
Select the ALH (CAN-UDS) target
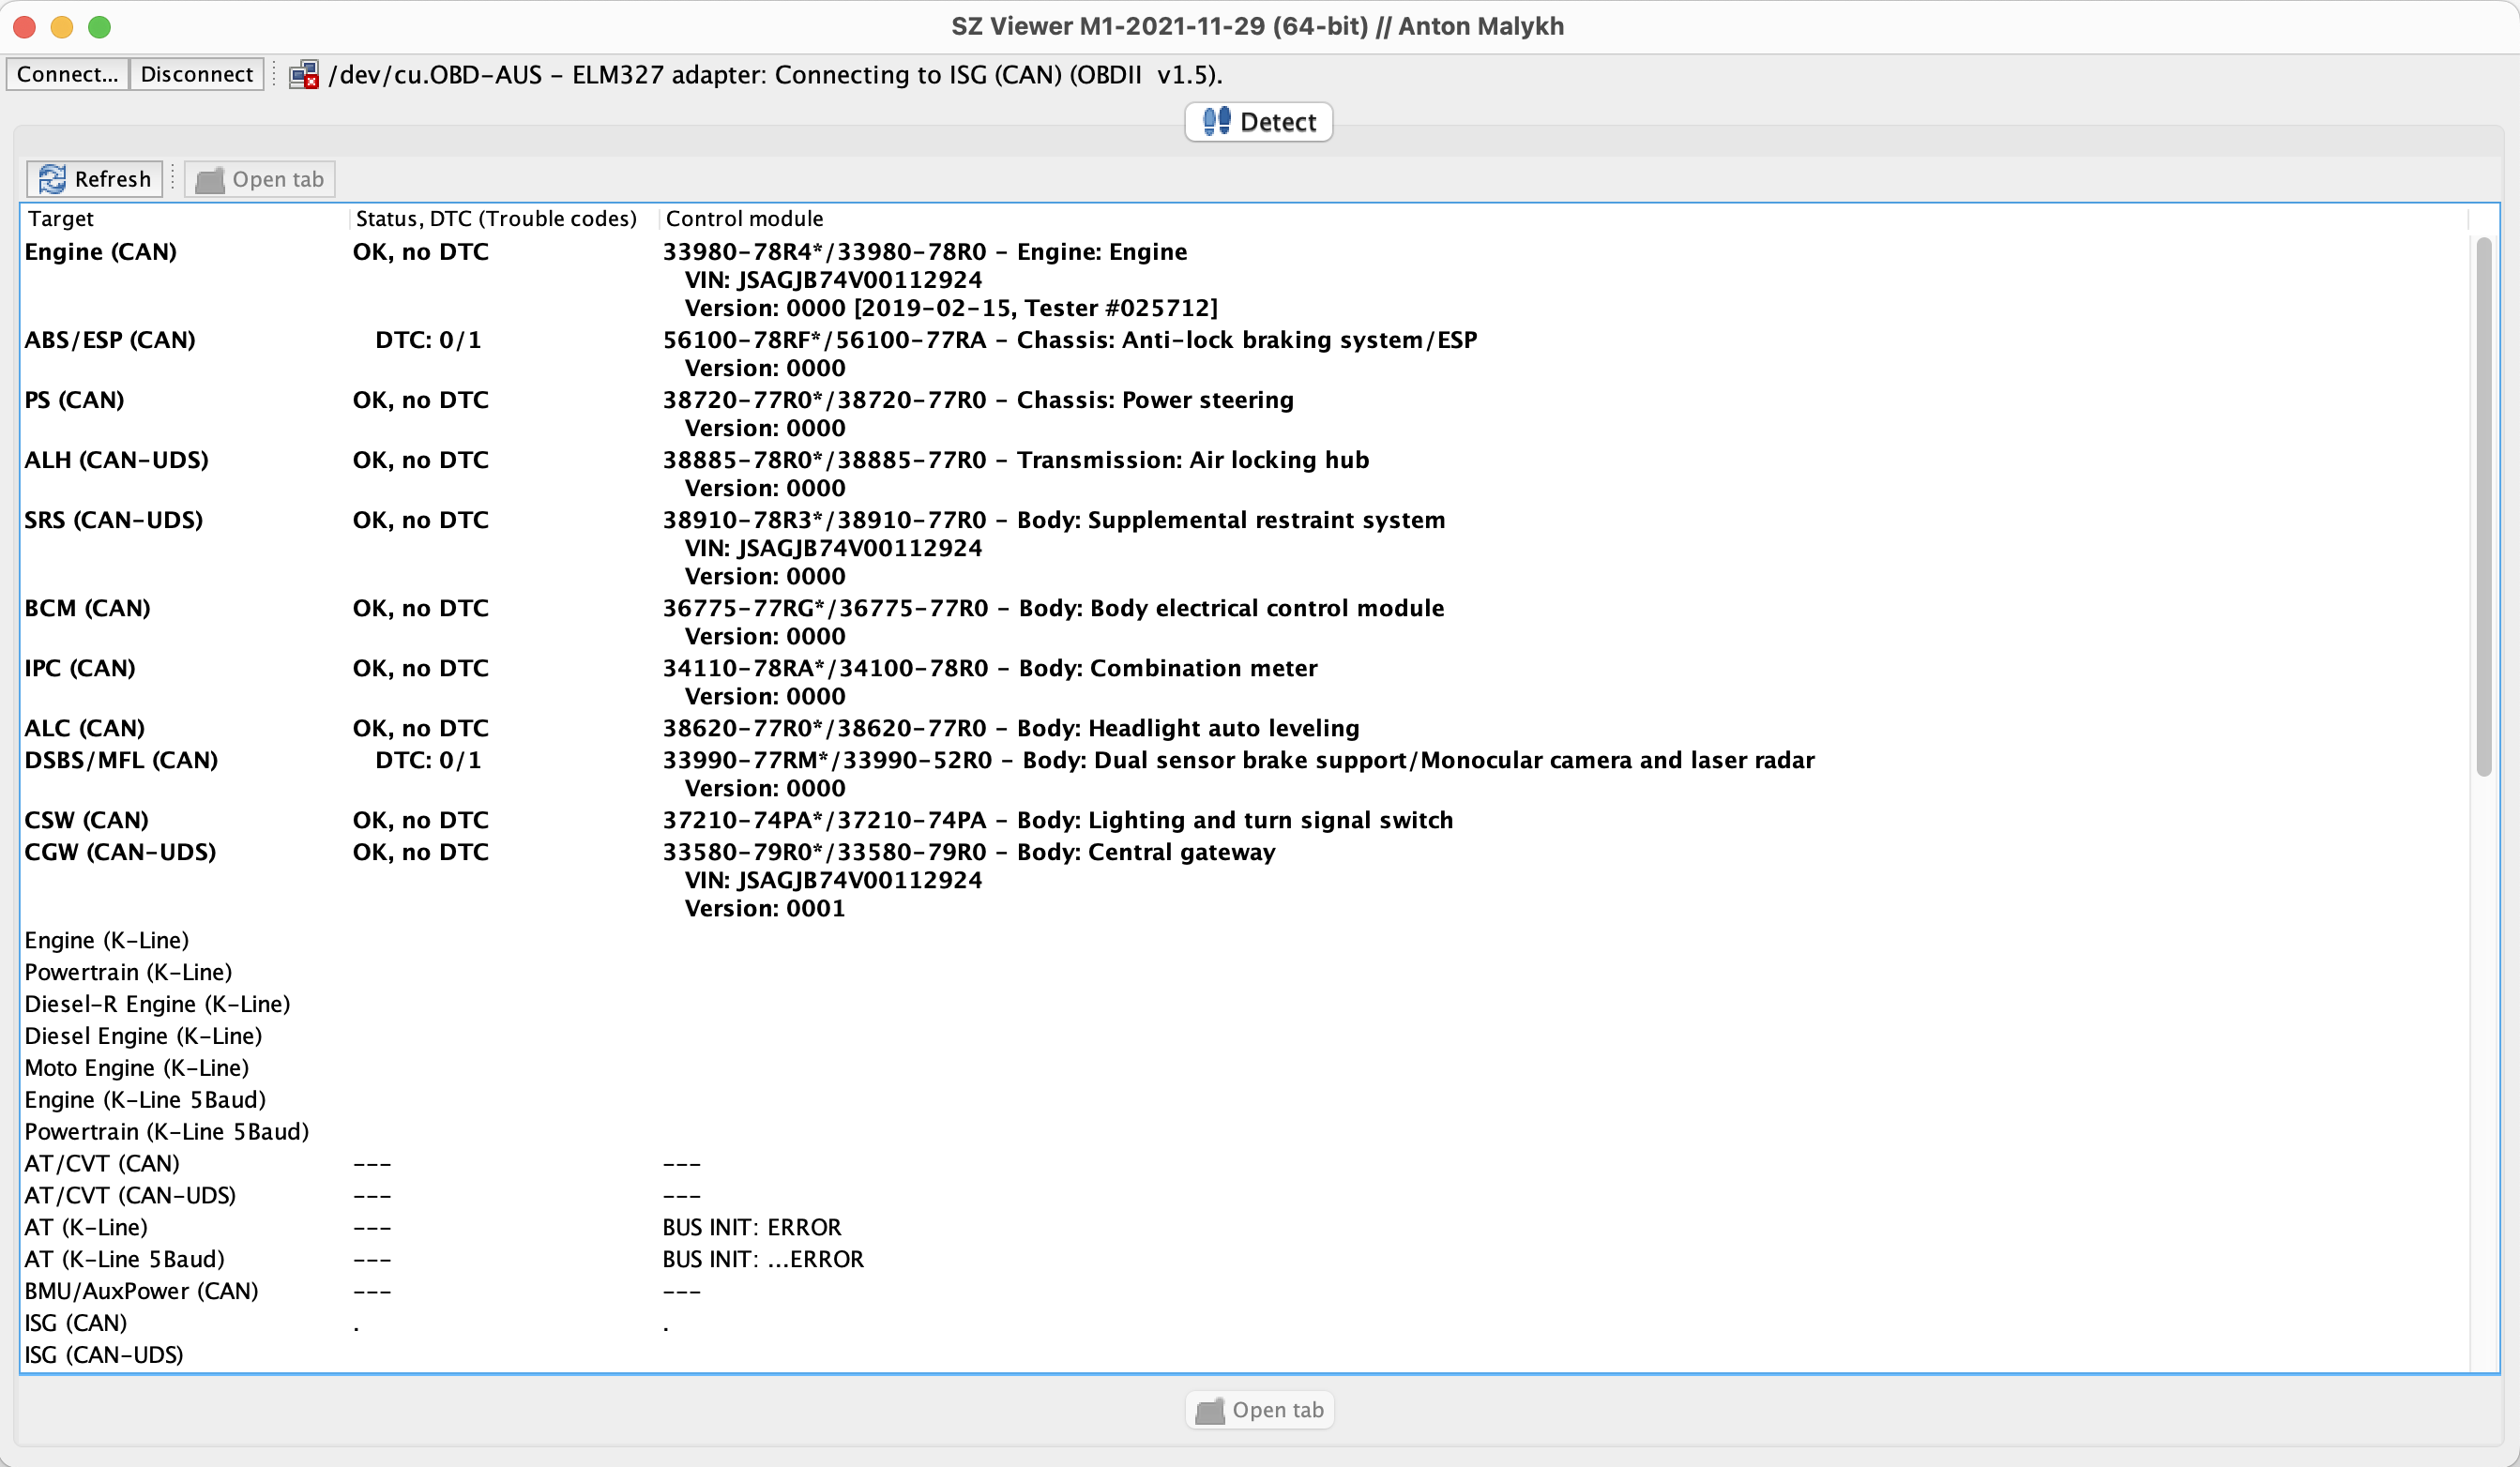tap(116, 460)
